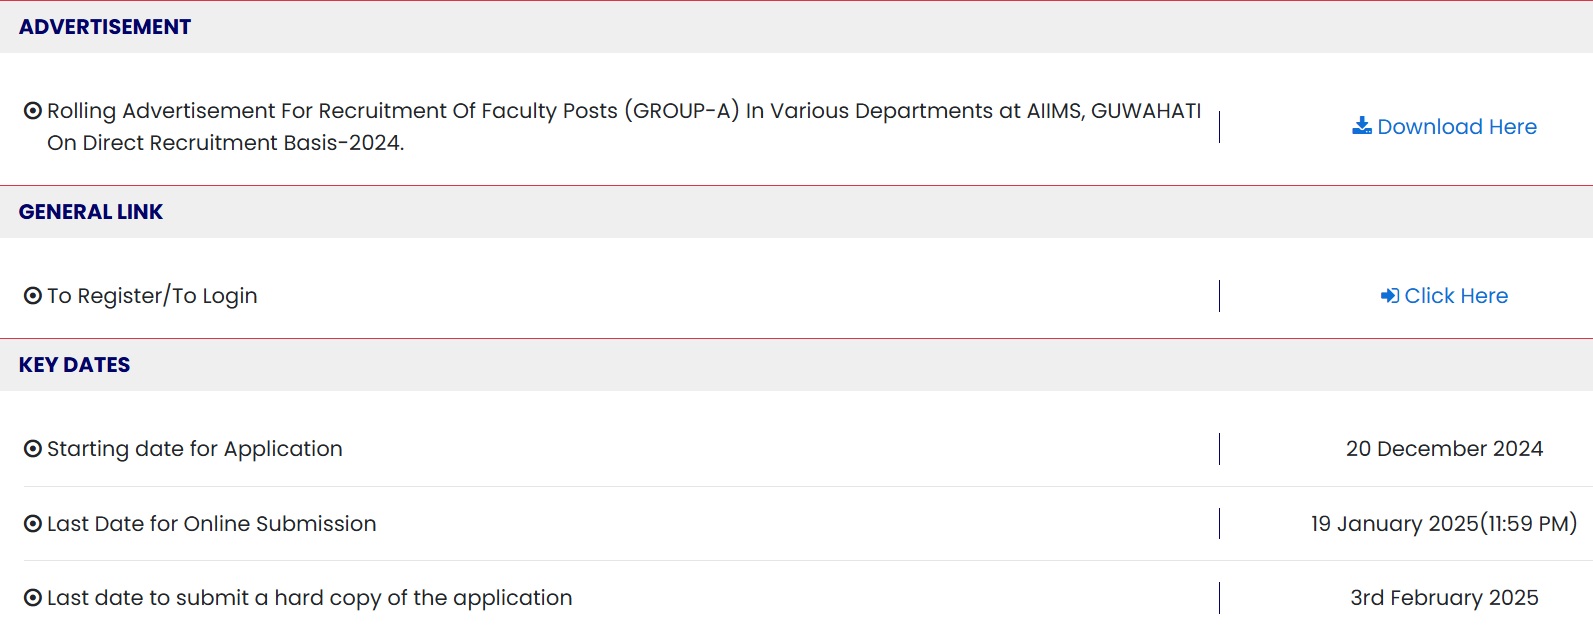Click the 20 December 2024 date
Viewport: 1593px width, 632px height.
[x=1444, y=449]
